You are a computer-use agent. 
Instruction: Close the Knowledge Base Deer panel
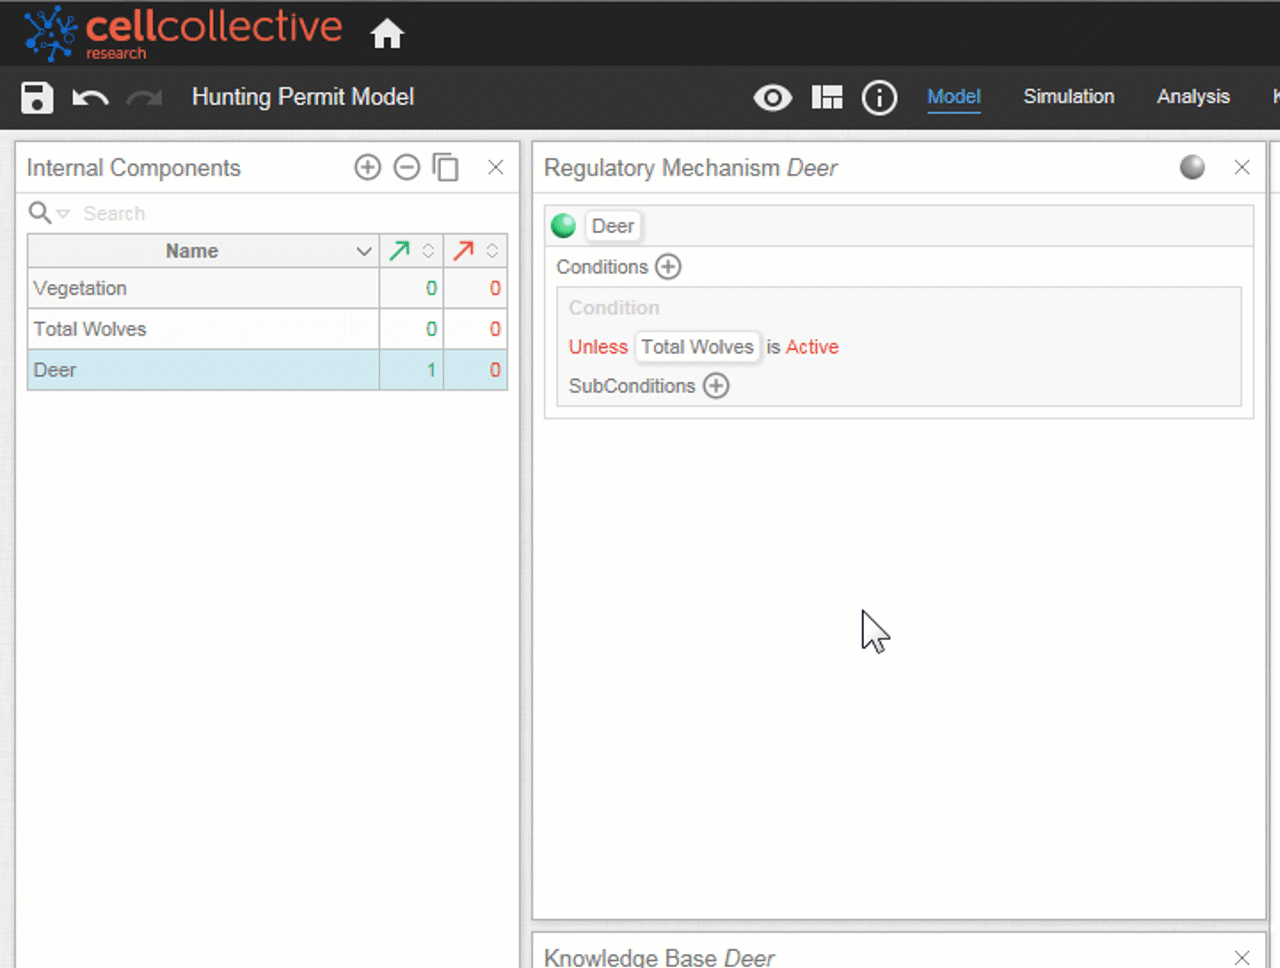point(1242,957)
